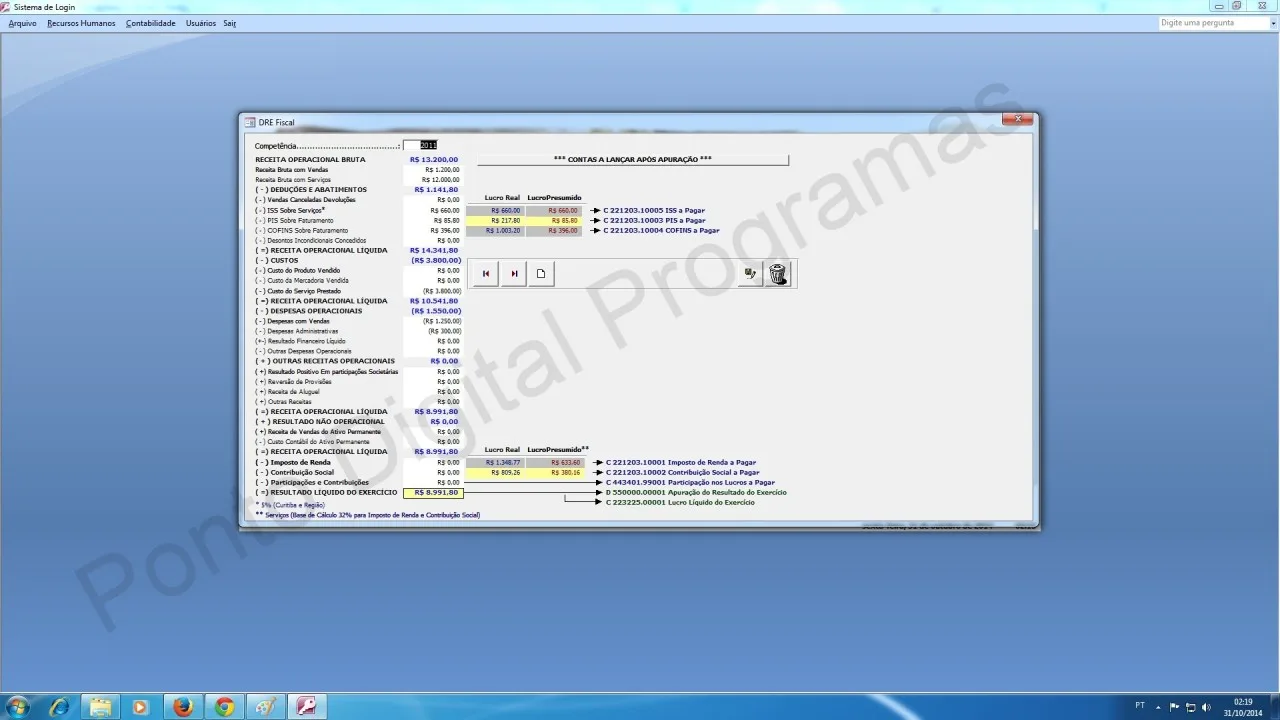The image size is (1280, 720).
Task: Expand the help question dropdown arrow
Action: [1273, 23]
